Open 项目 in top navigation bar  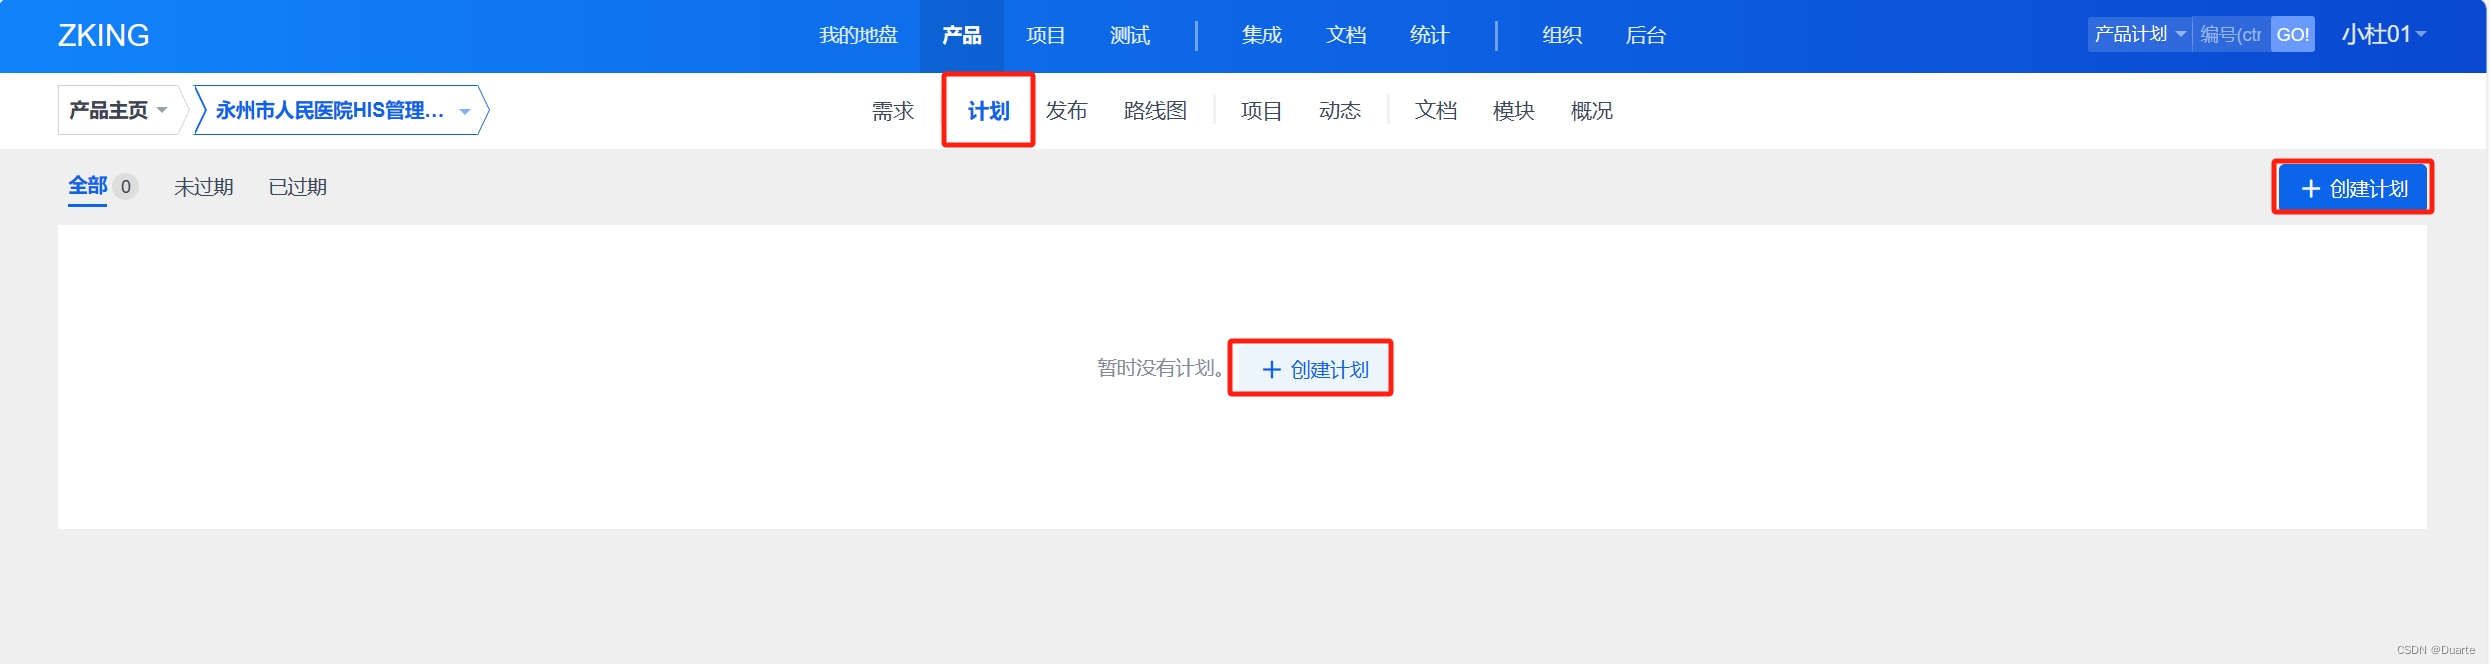[1045, 35]
